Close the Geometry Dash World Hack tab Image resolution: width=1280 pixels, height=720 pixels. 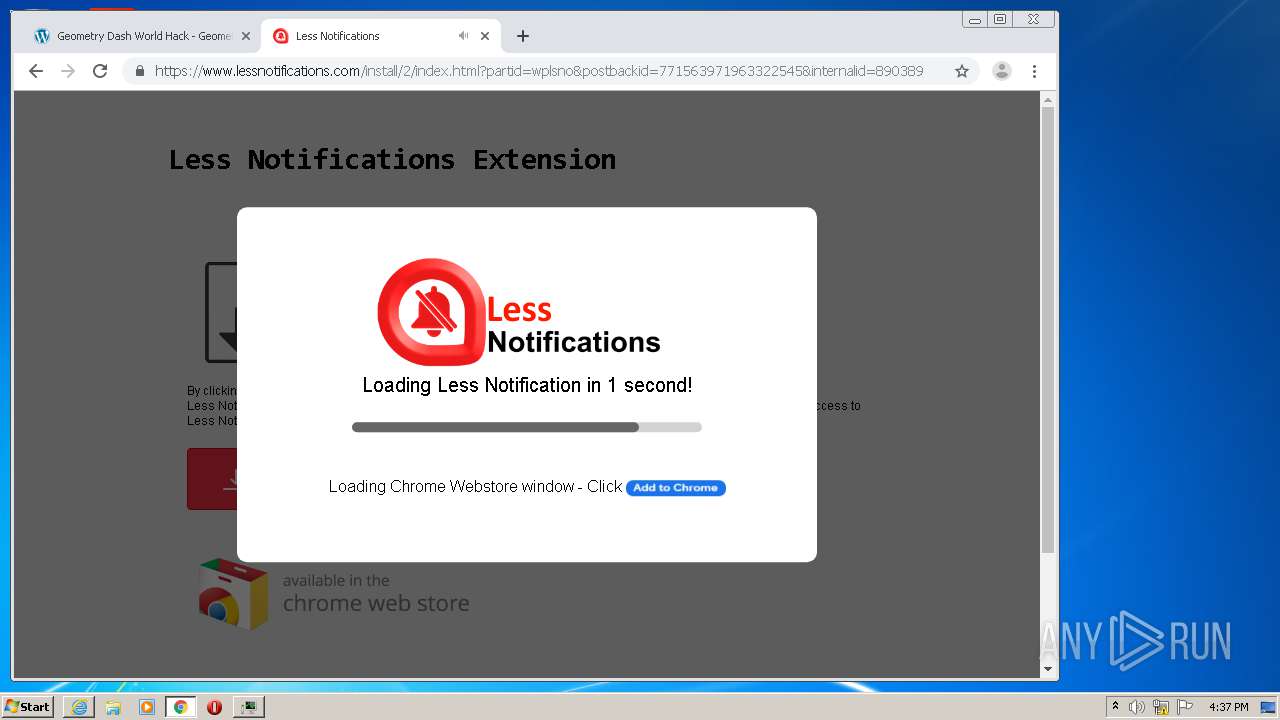(246, 36)
